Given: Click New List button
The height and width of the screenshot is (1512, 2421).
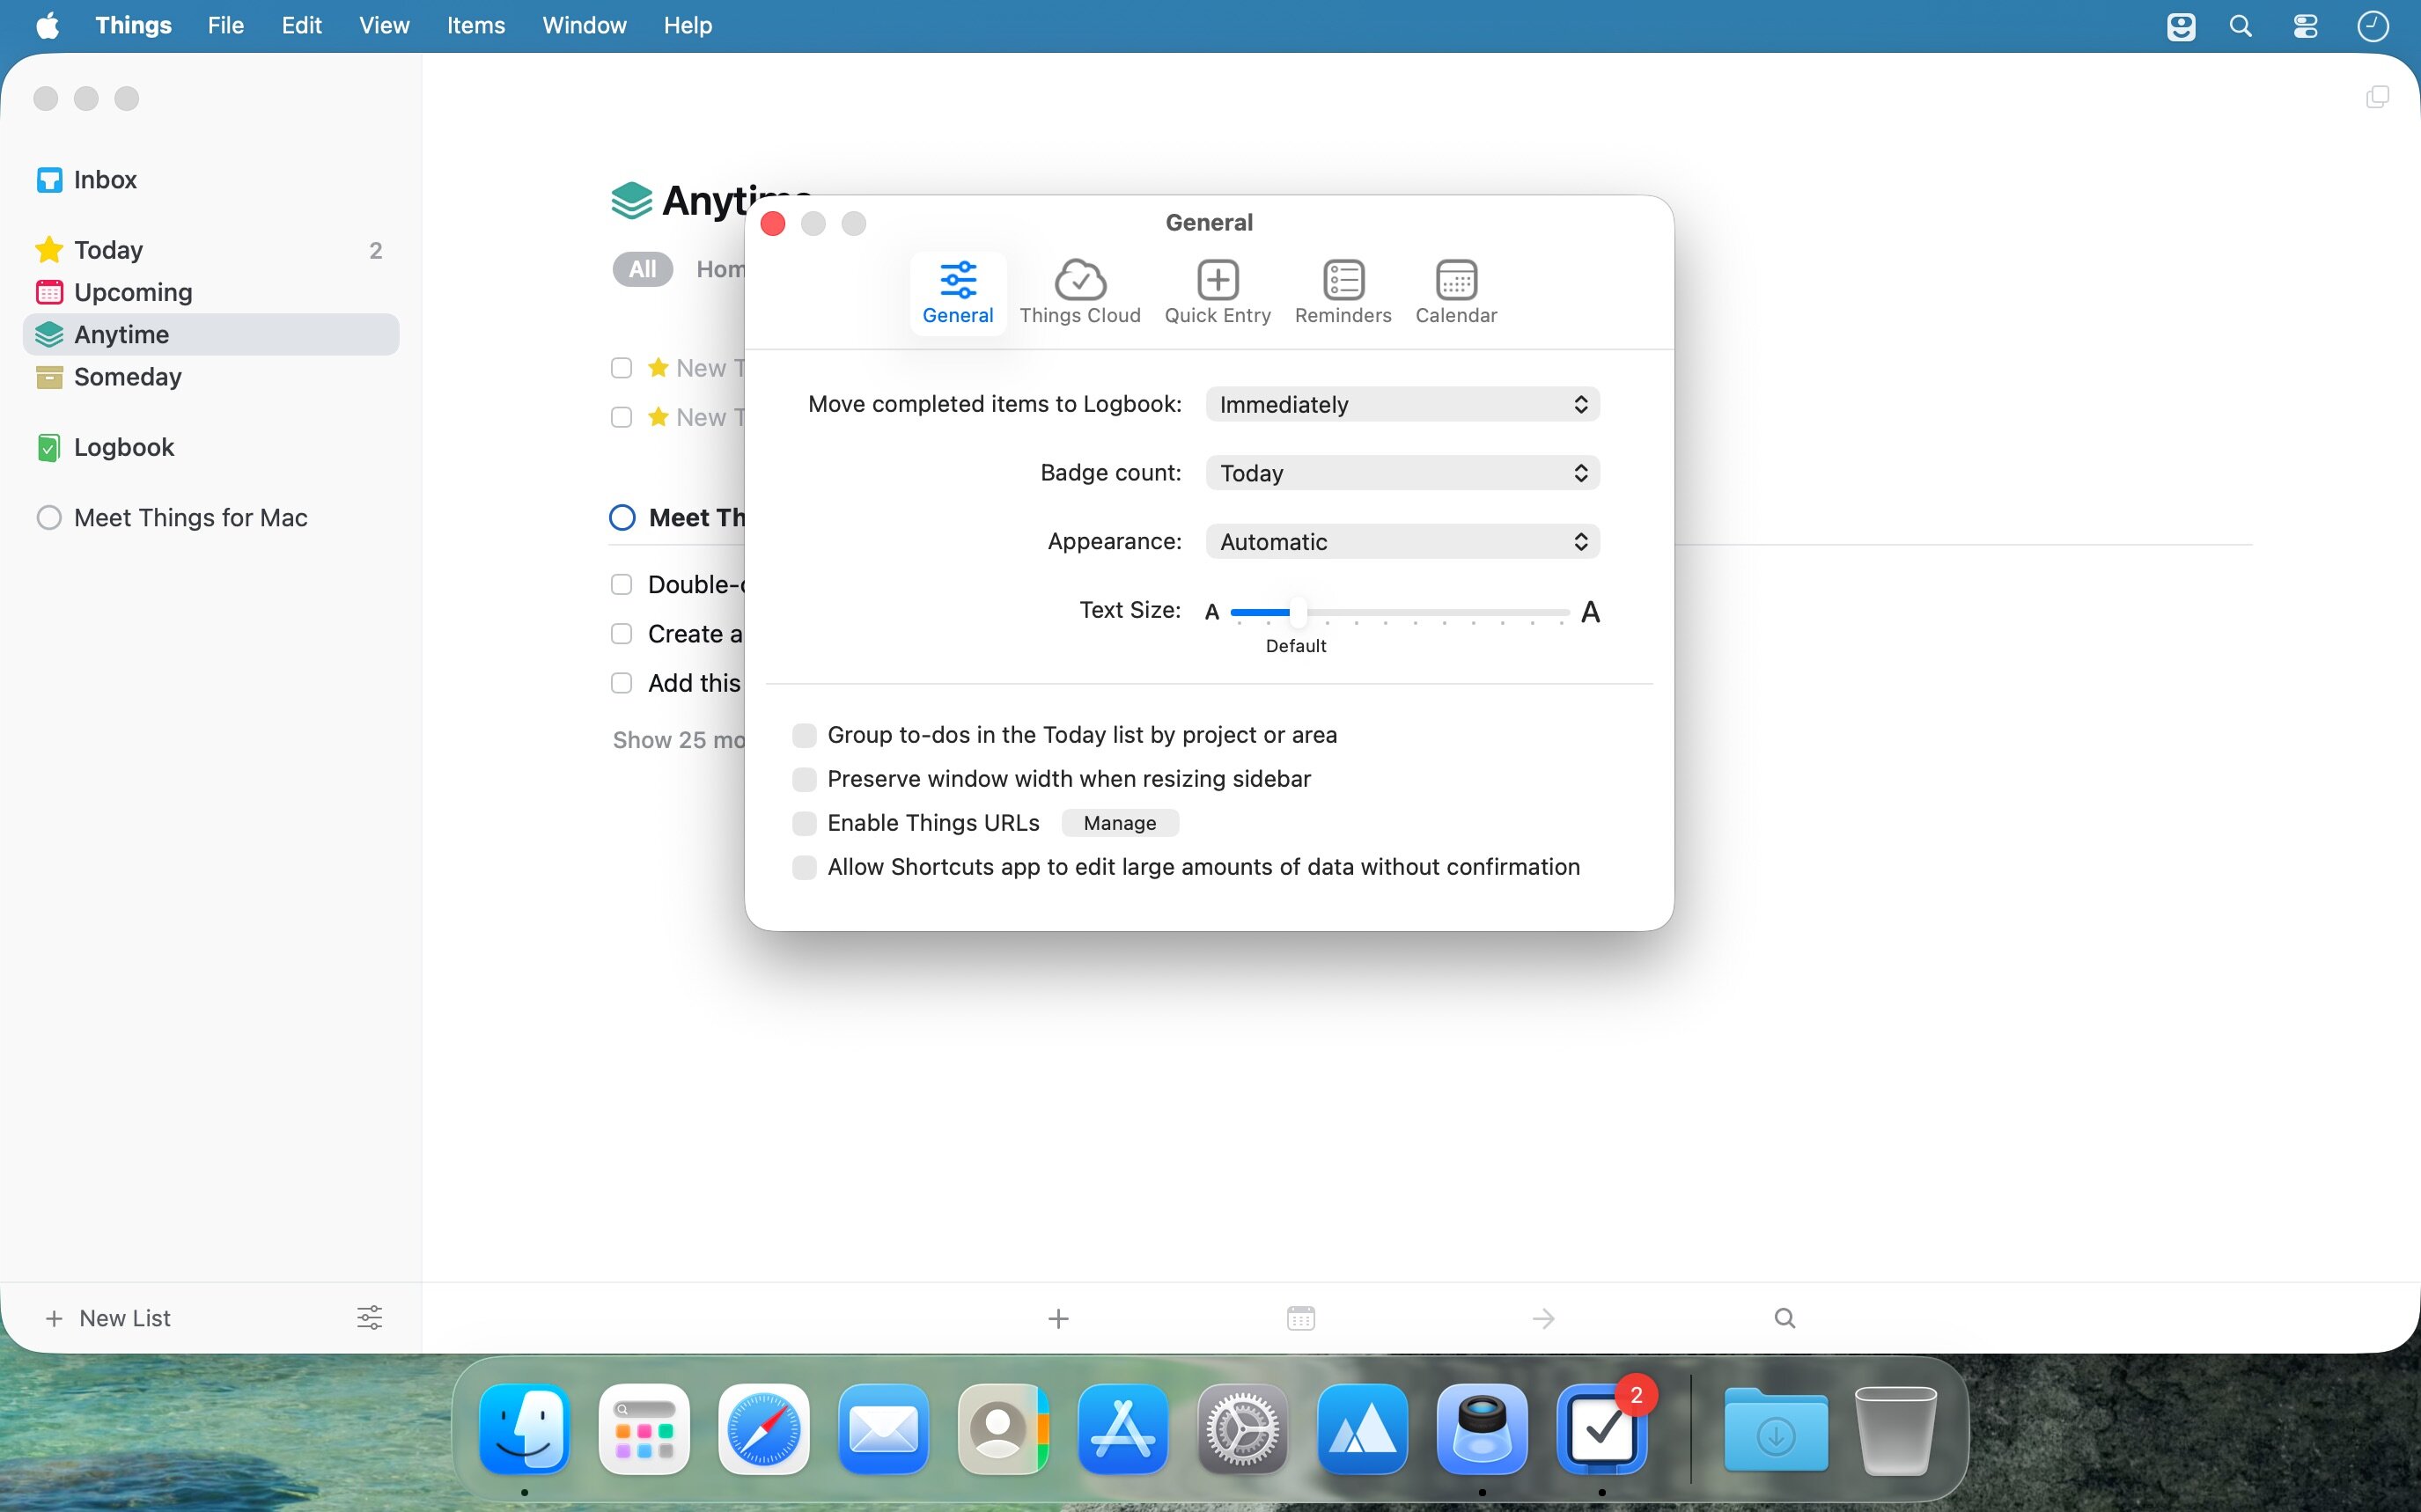Looking at the screenshot, I should pyautogui.click(x=108, y=1318).
